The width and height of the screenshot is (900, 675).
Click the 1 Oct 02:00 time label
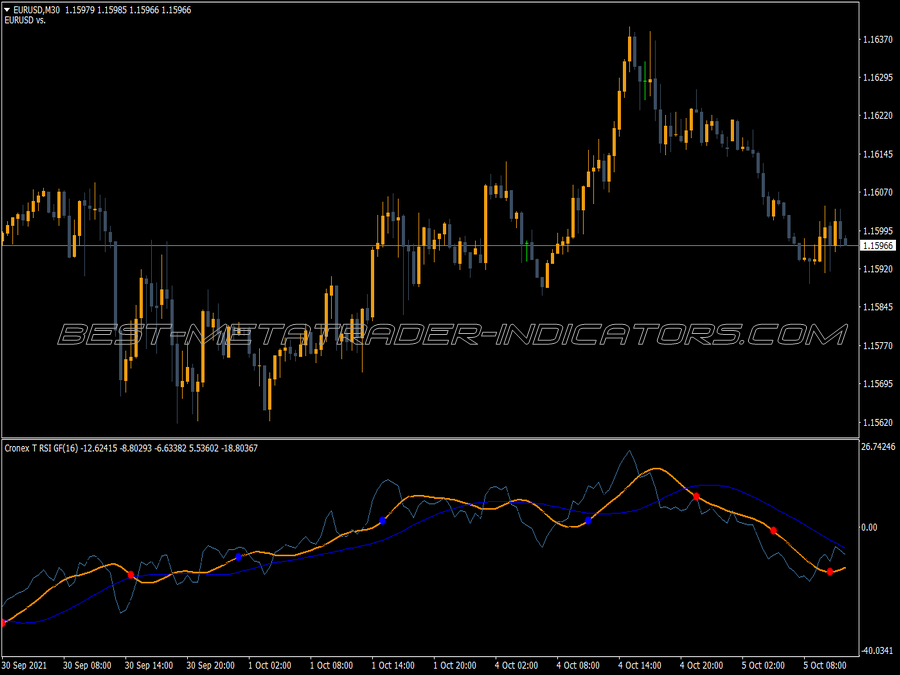click(x=270, y=665)
